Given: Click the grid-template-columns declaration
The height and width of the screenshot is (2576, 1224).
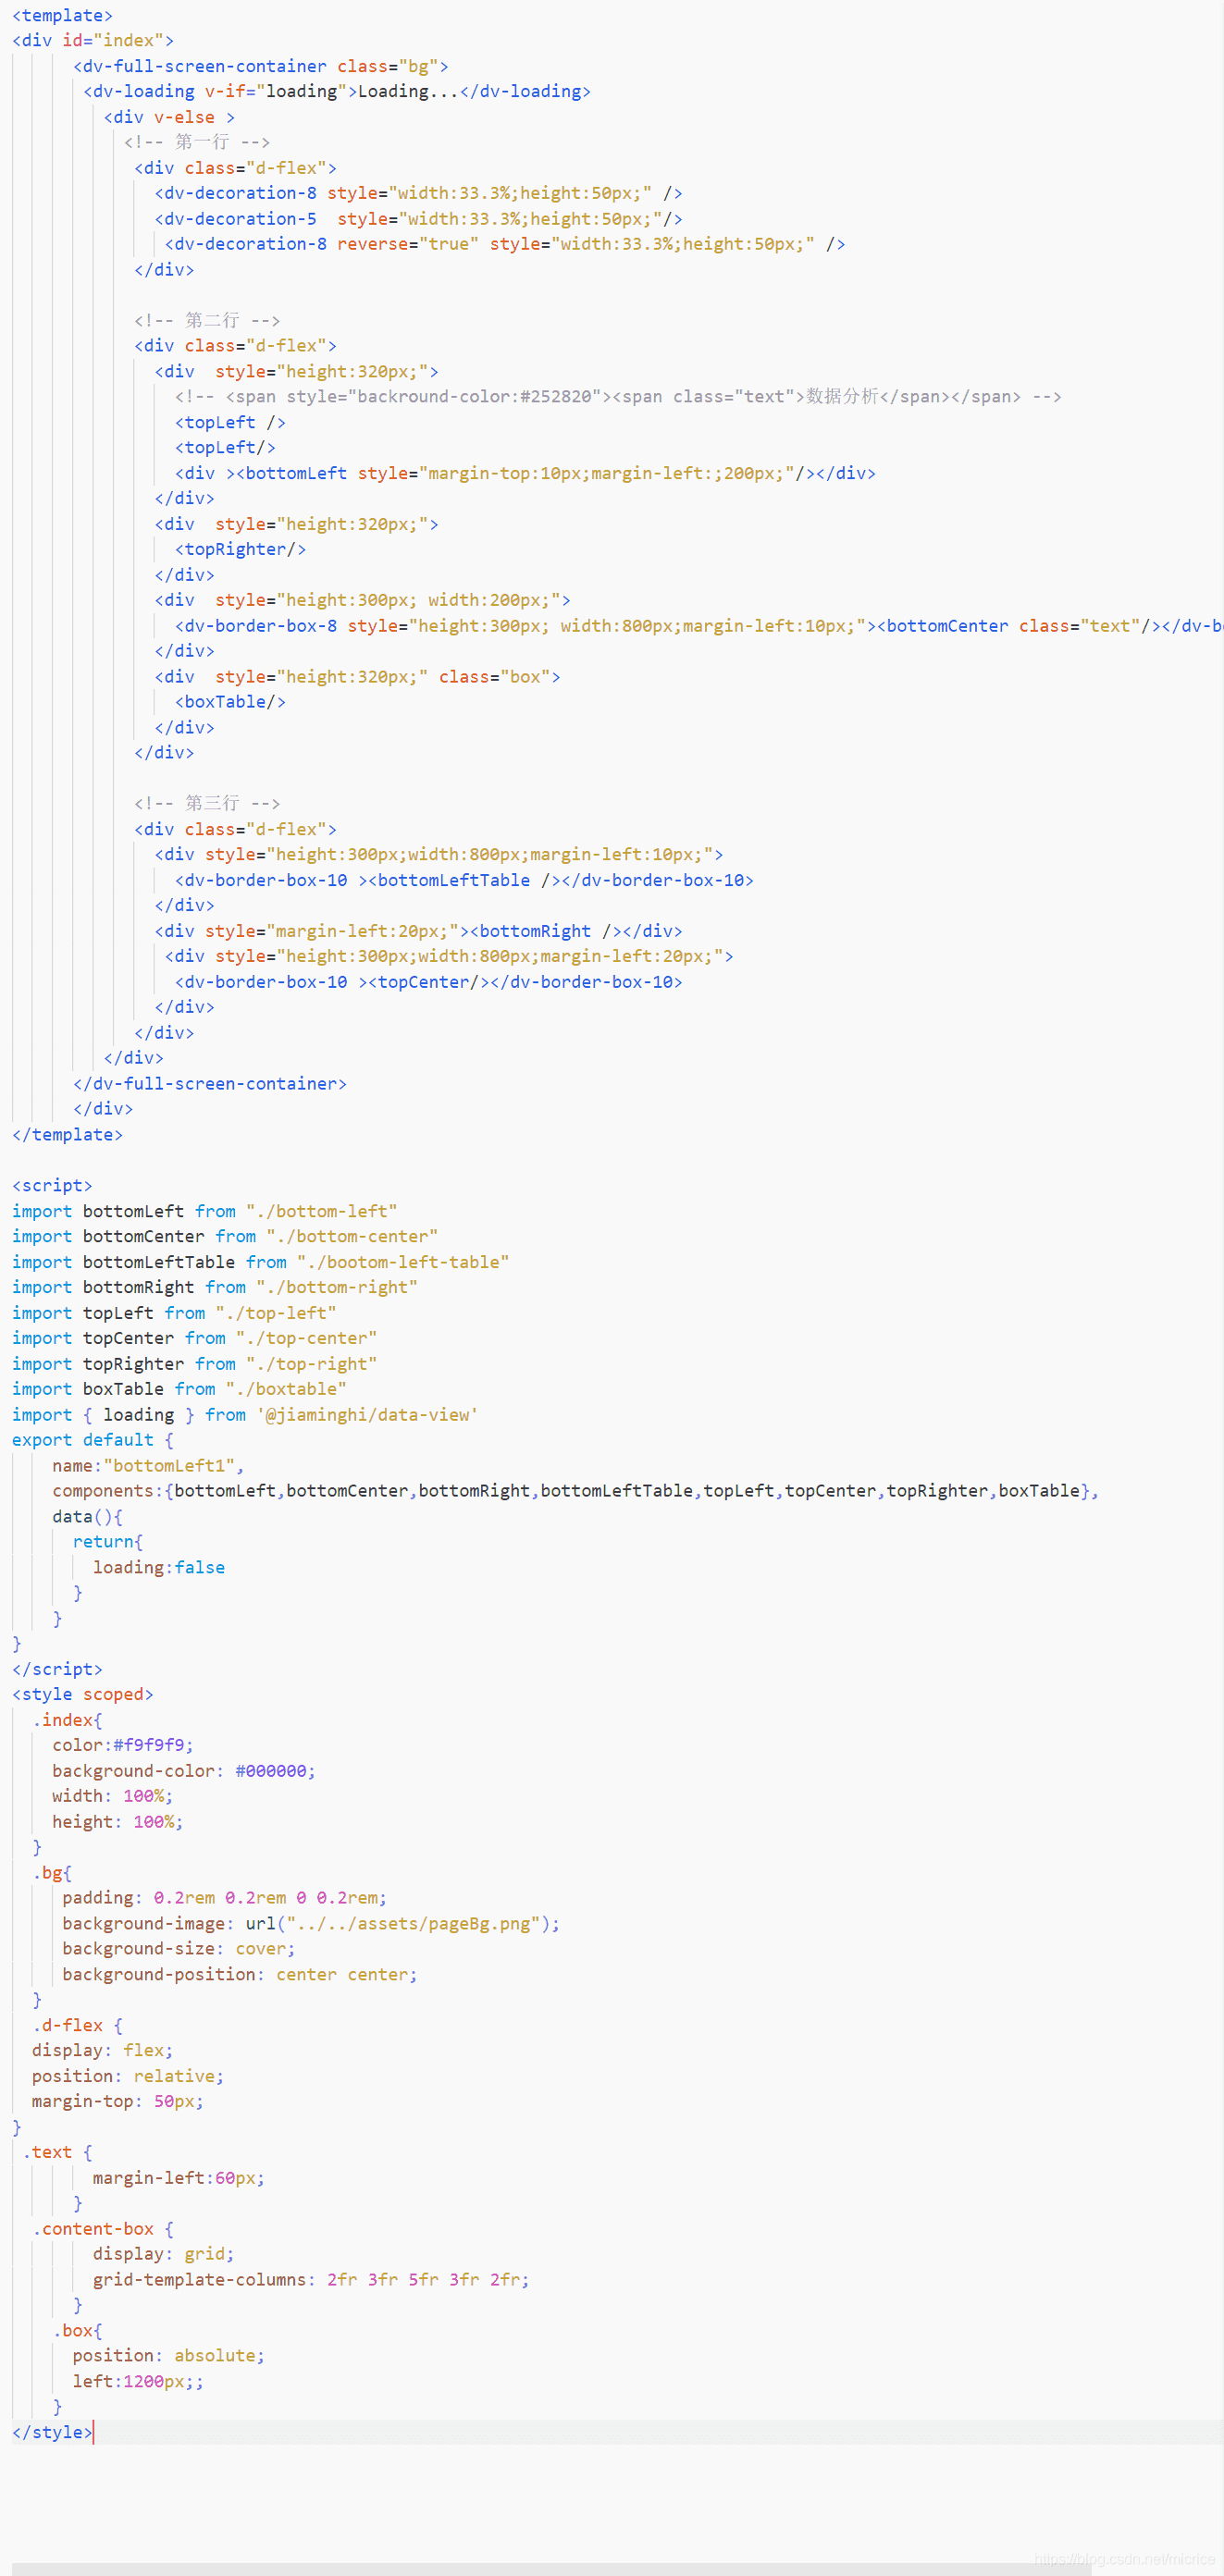Looking at the screenshot, I should (311, 2279).
